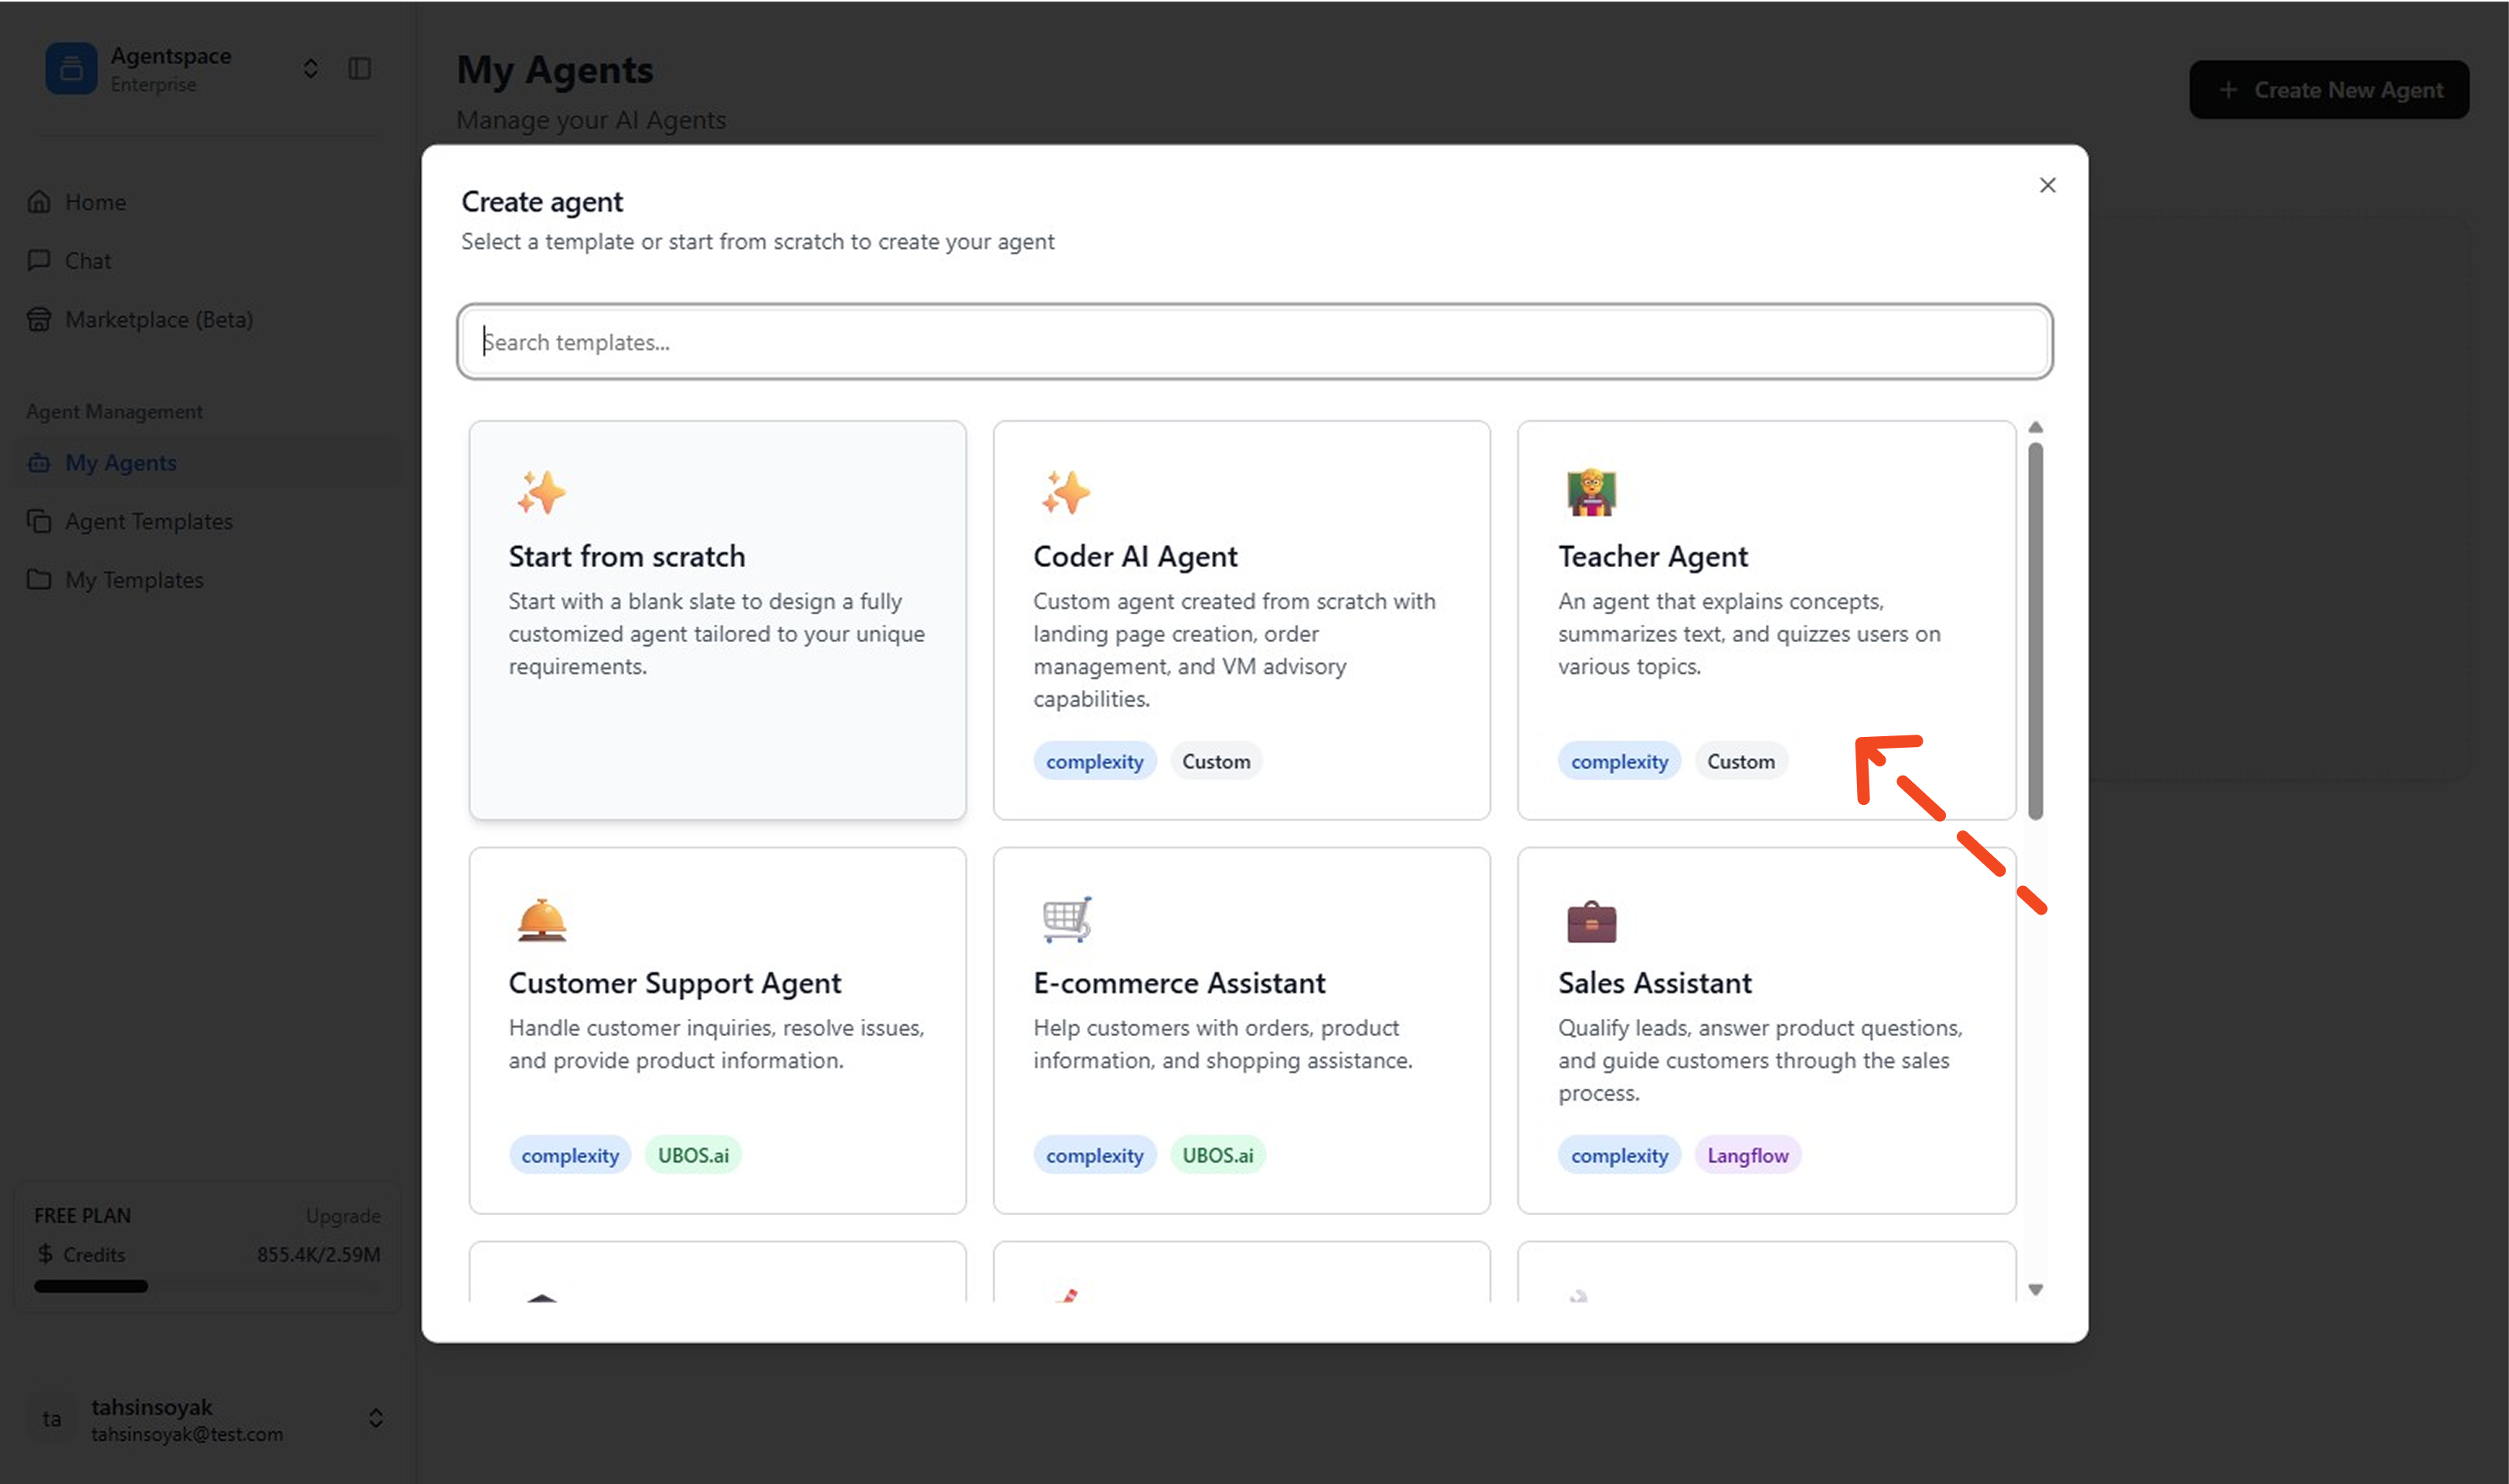
Task: Toggle the sidebar collapse icon
Action: click(x=360, y=69)
